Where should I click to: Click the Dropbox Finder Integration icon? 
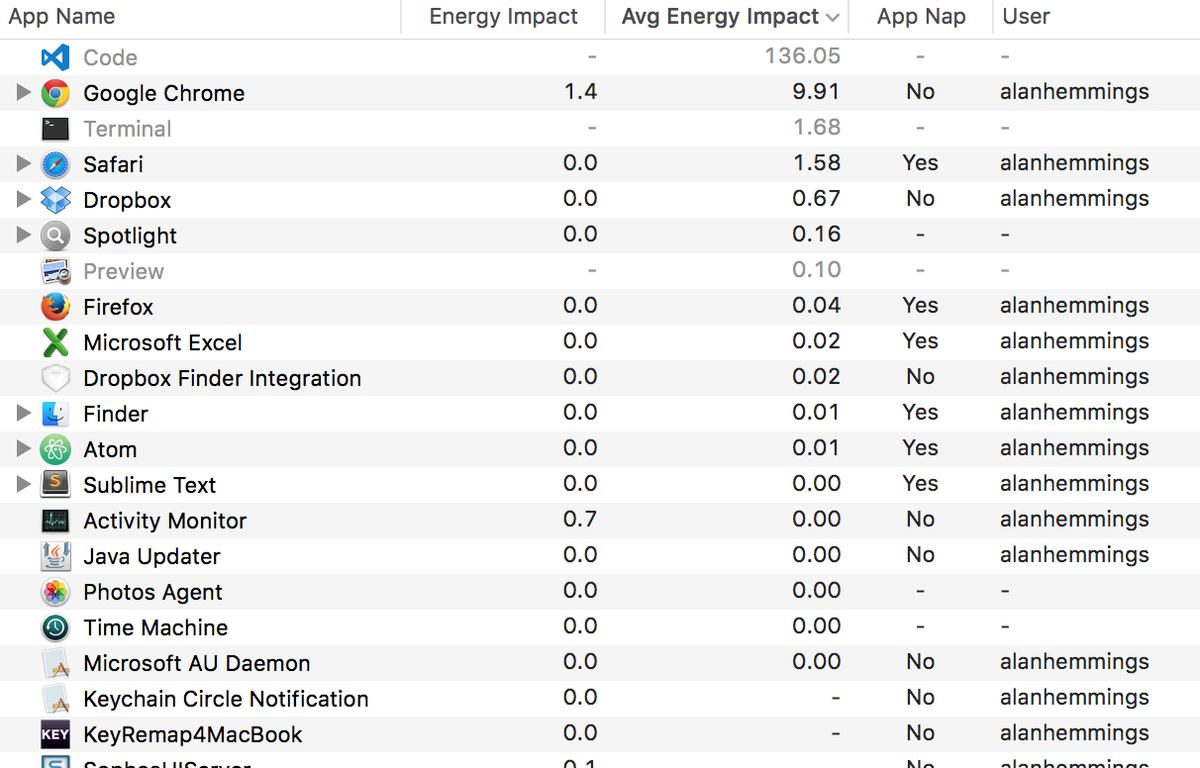click(55, 378)
